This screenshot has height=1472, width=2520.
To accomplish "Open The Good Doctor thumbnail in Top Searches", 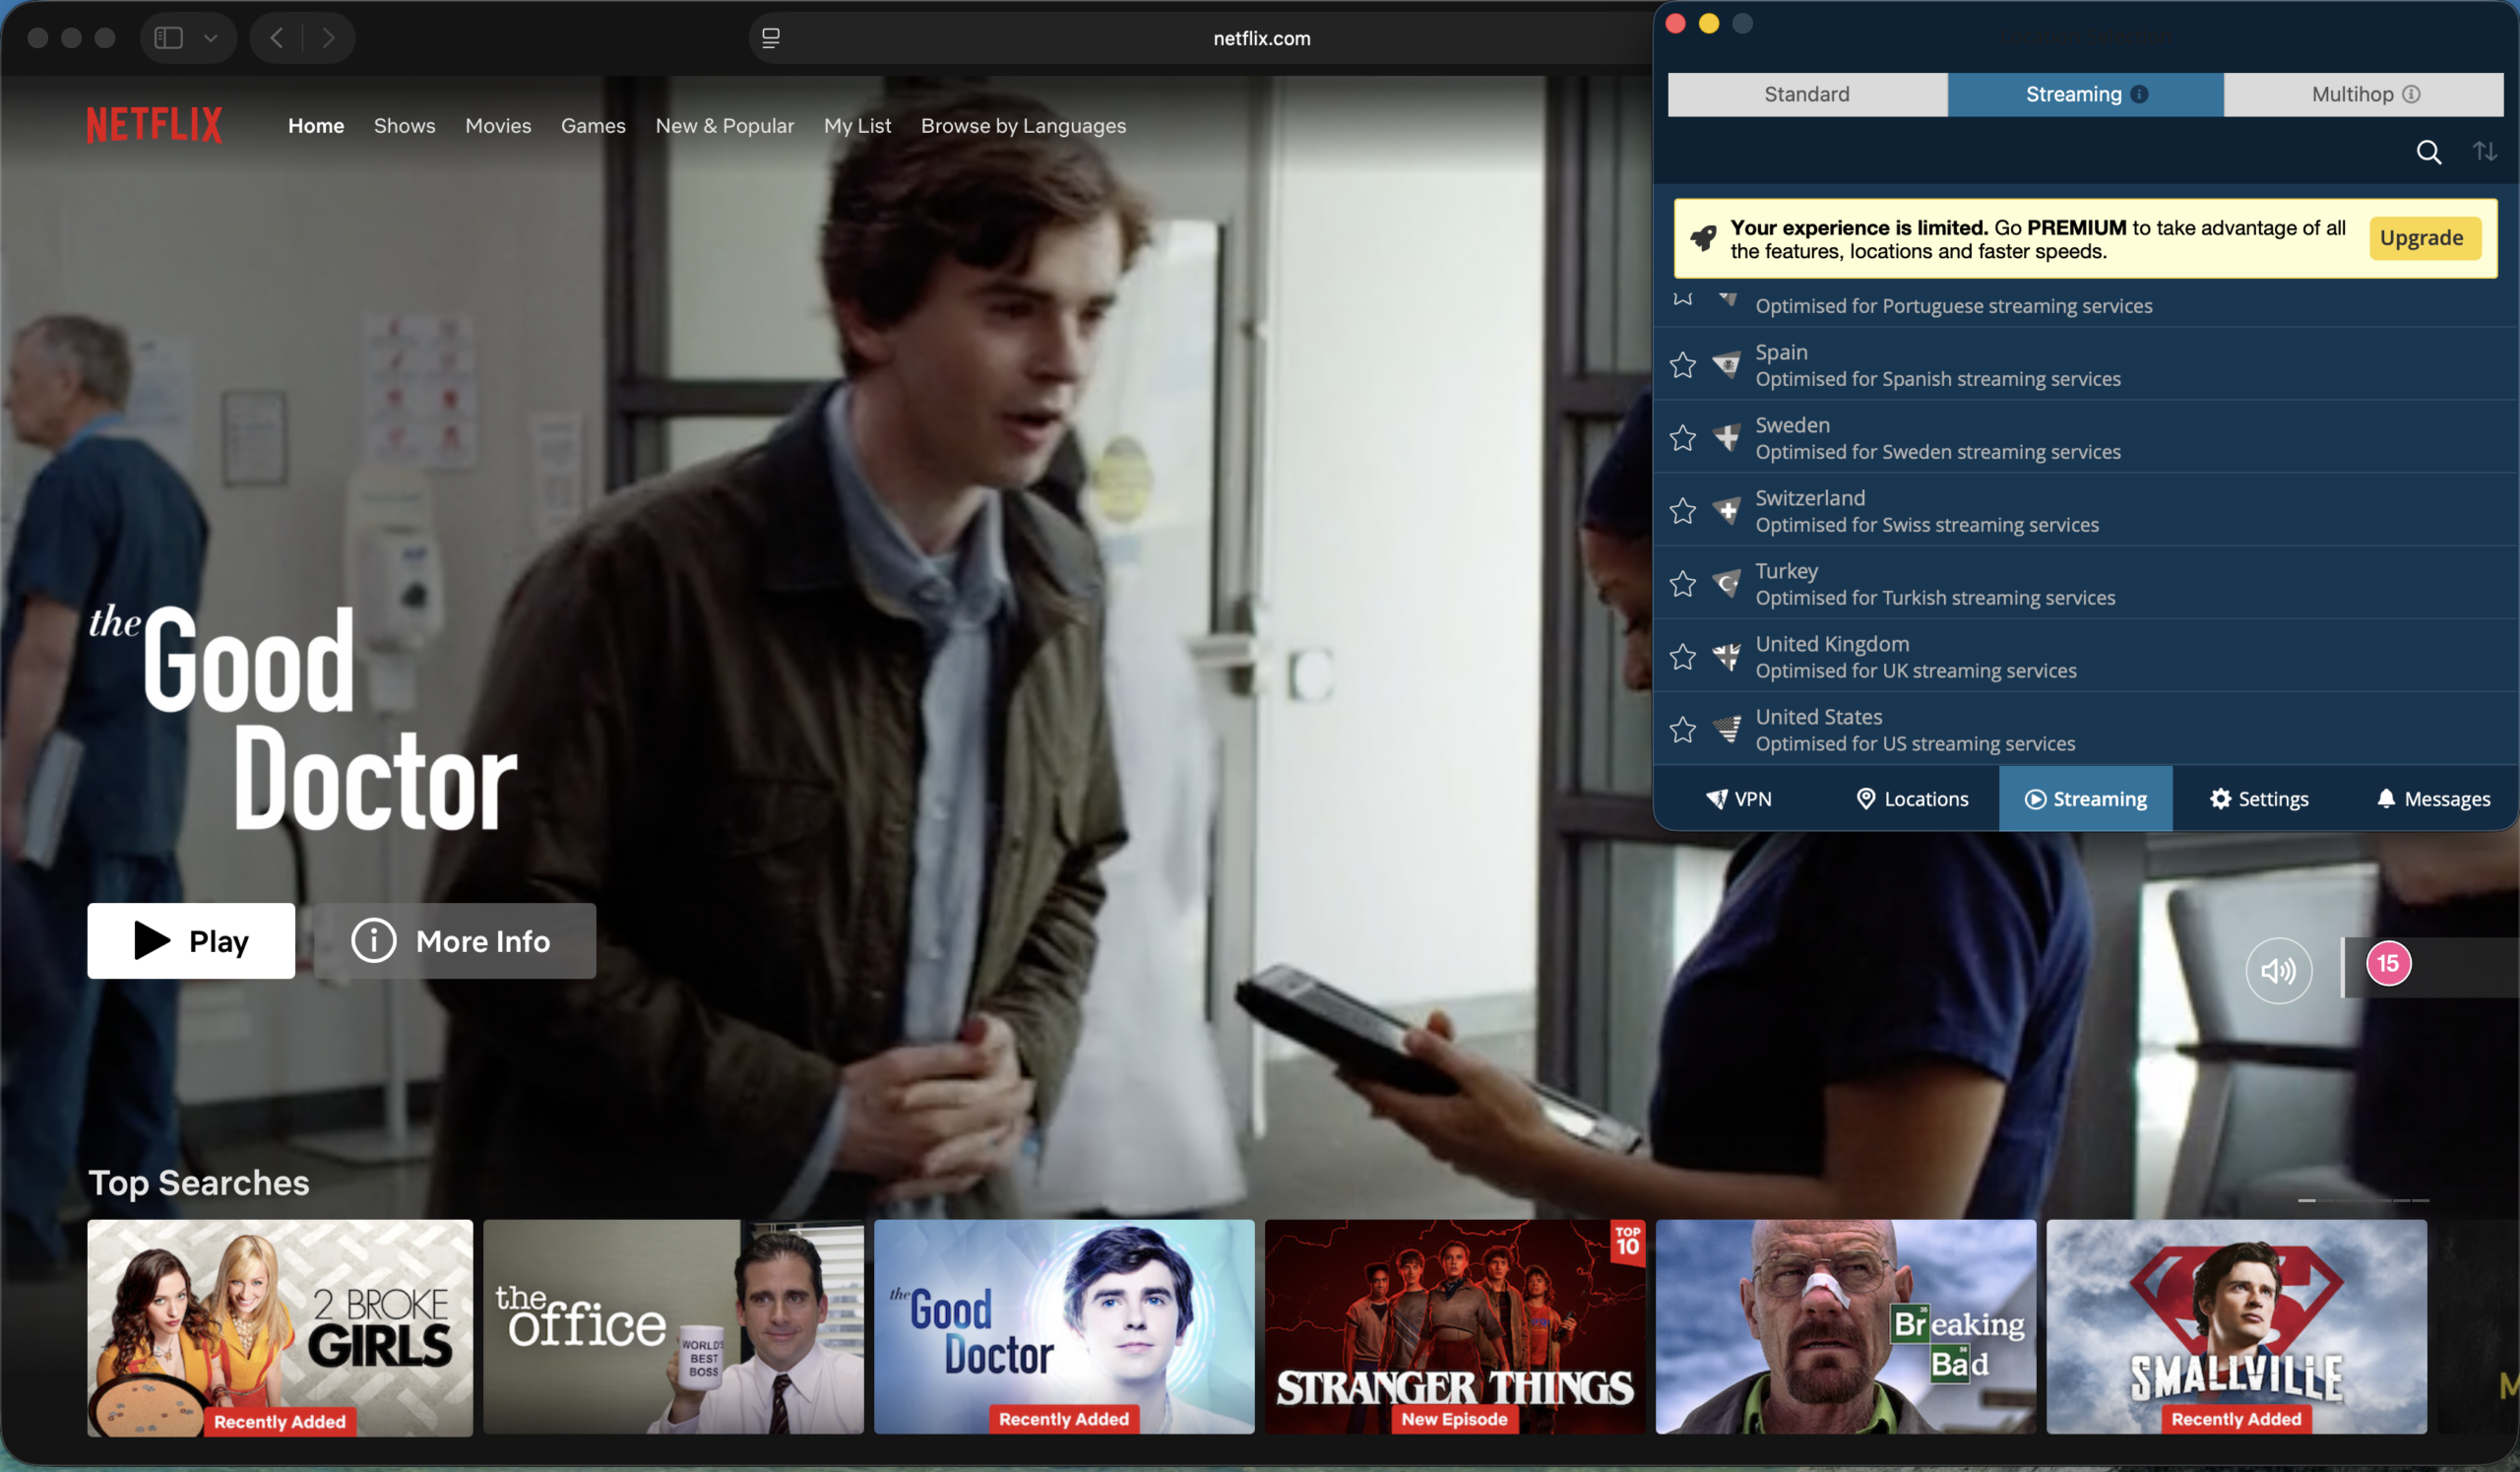I will coord(1064,1327).
